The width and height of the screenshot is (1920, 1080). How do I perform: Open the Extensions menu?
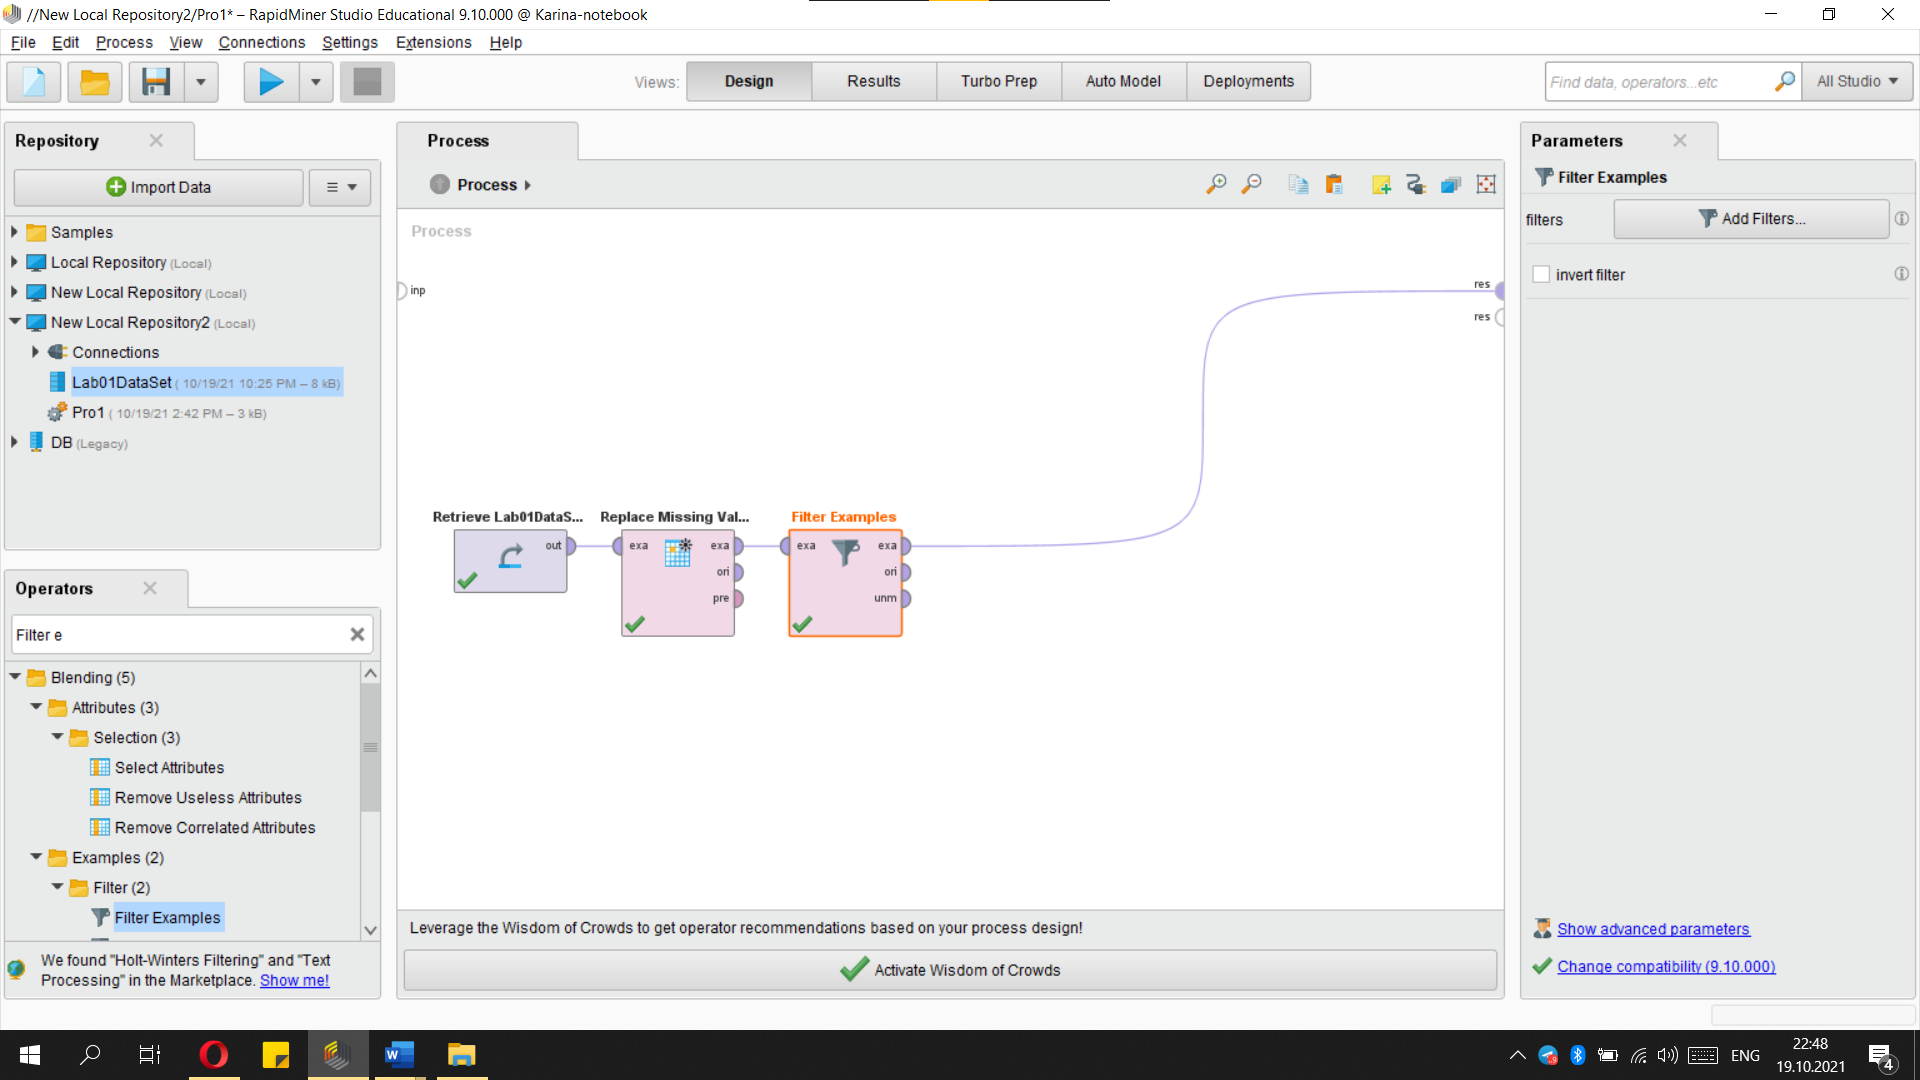click(x=433, y=42)
